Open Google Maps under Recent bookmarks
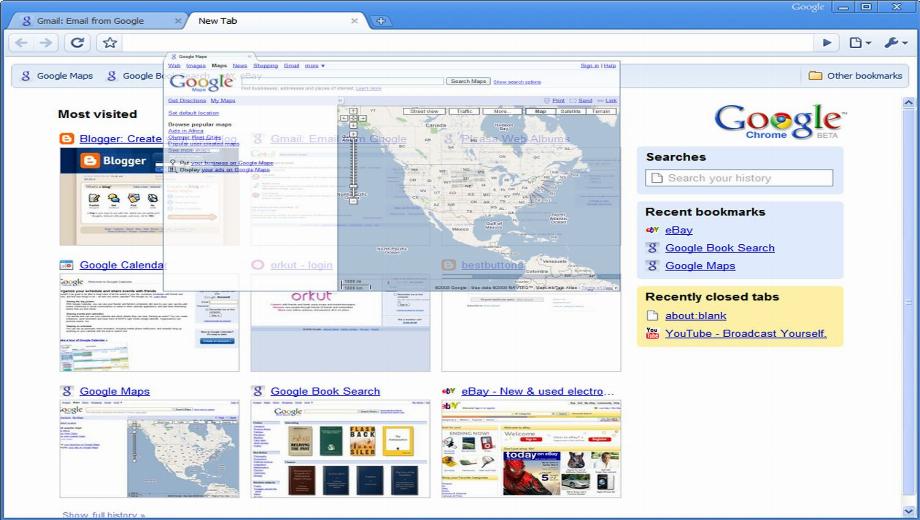 [700, 265]
